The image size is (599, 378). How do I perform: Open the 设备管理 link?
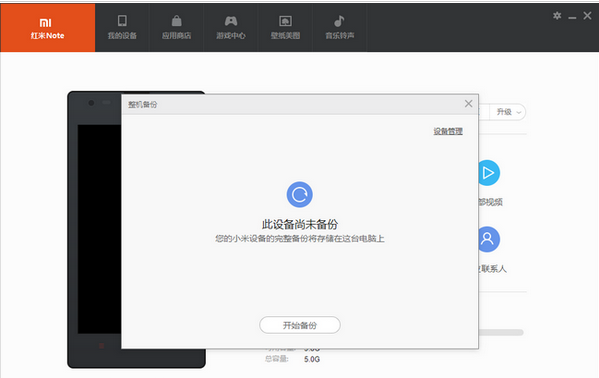448,131
